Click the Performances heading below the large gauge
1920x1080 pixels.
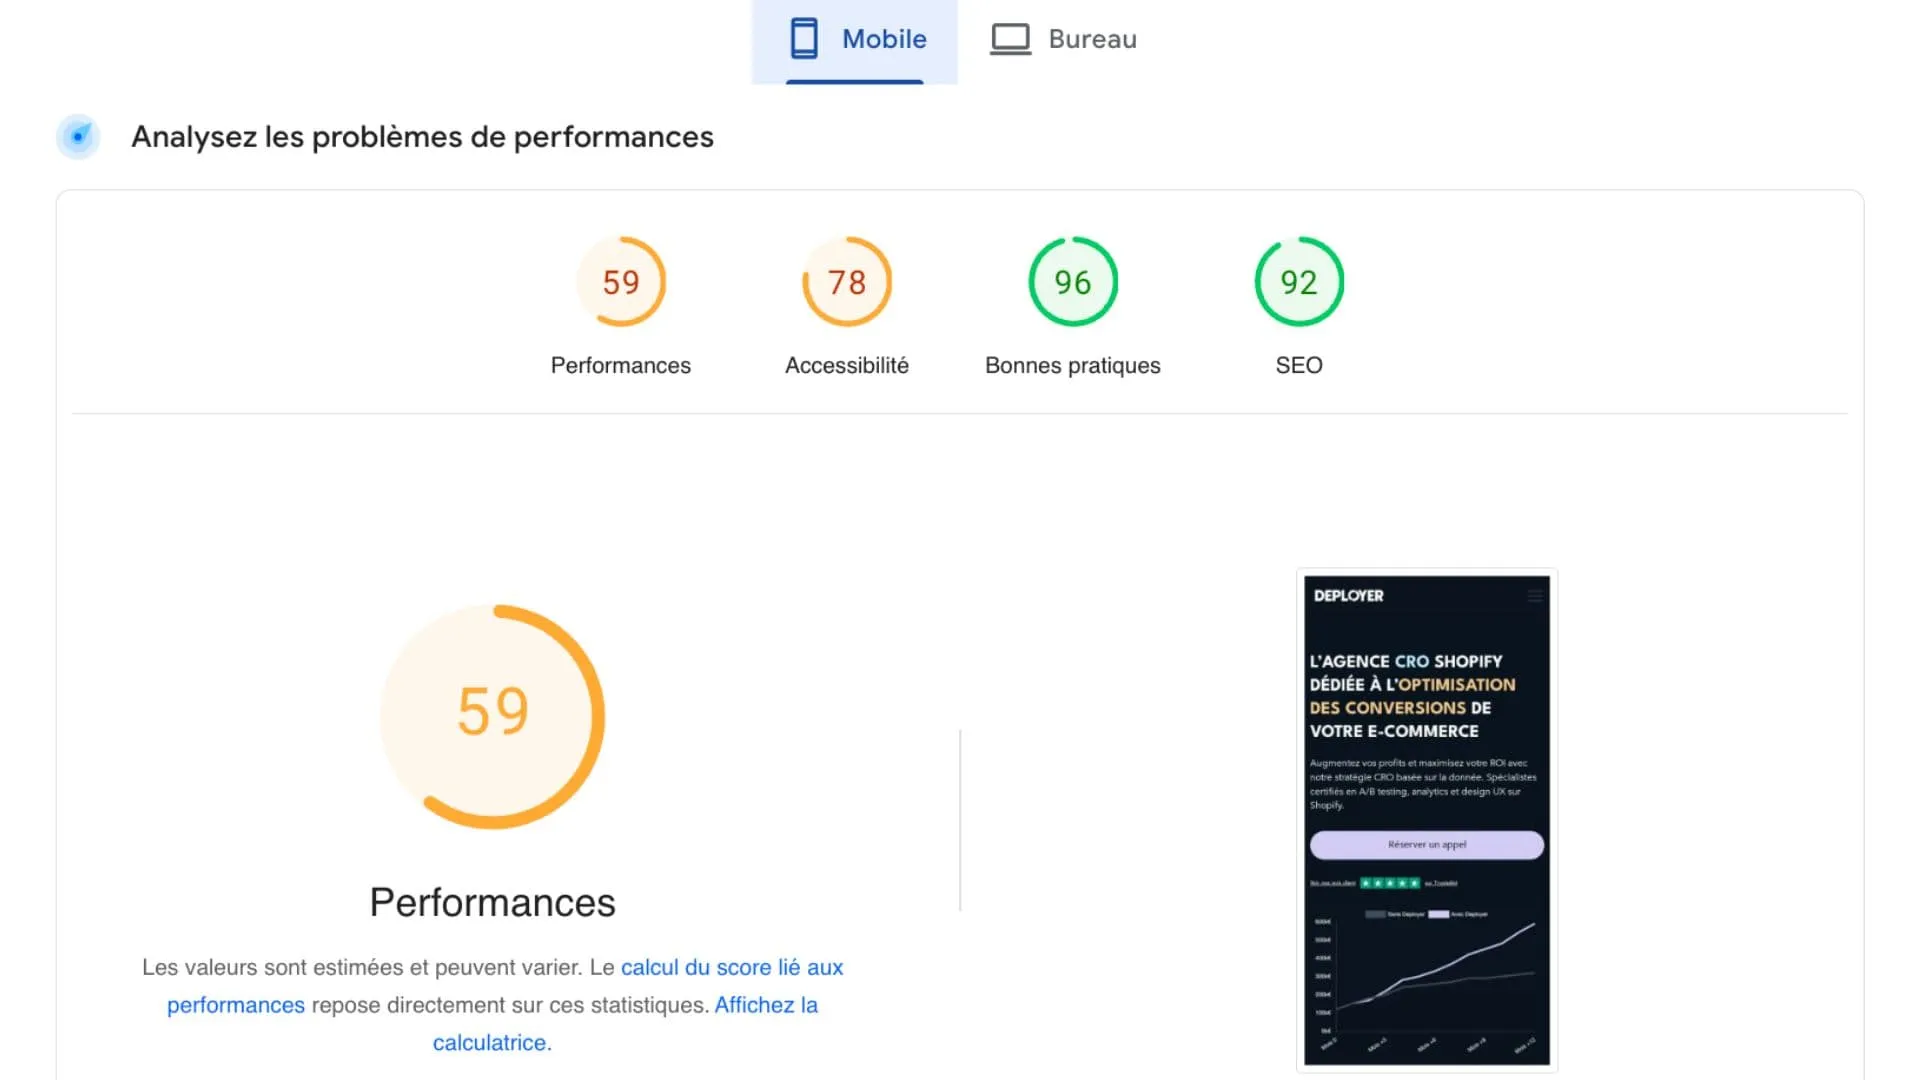click(492, 902)
